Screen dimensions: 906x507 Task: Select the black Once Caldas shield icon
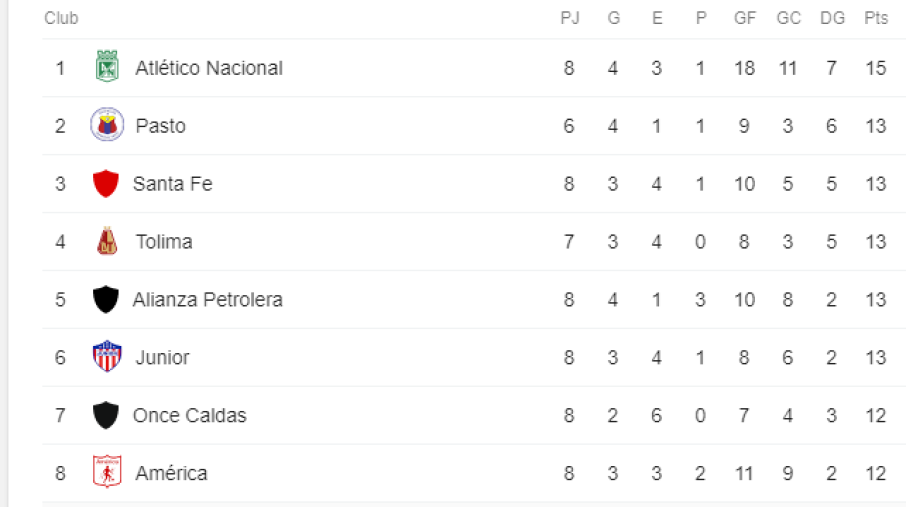click(106, 415)
